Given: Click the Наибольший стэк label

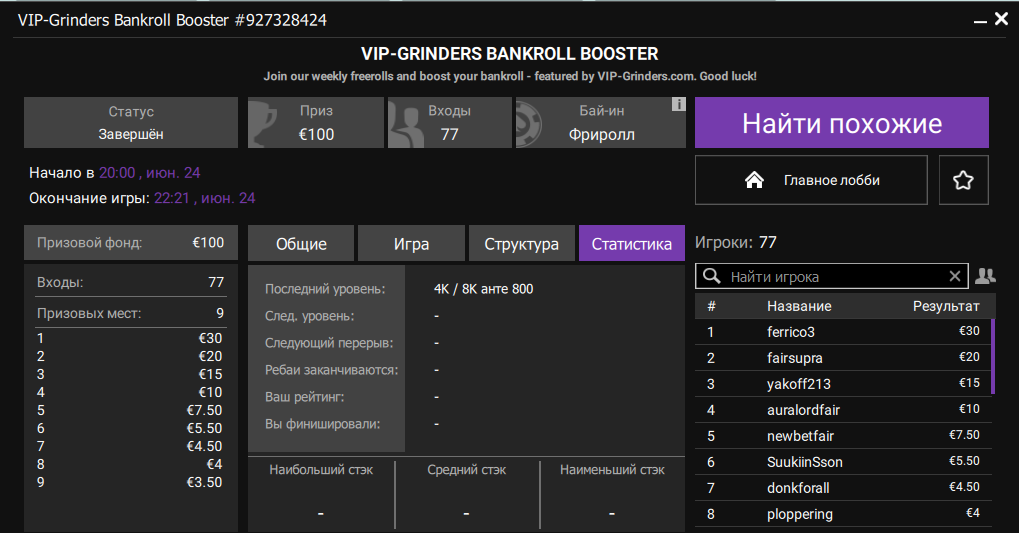Looking at the screenshot, I should (x=321, y=469).
